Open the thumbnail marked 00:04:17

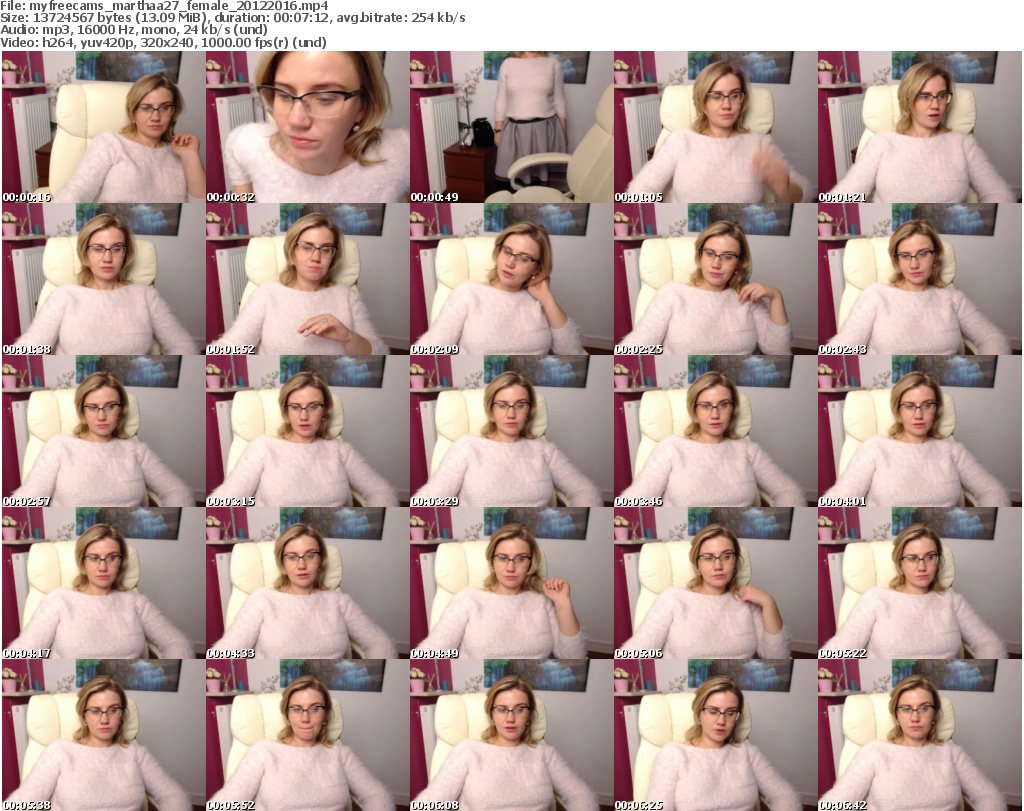[103, 583]
